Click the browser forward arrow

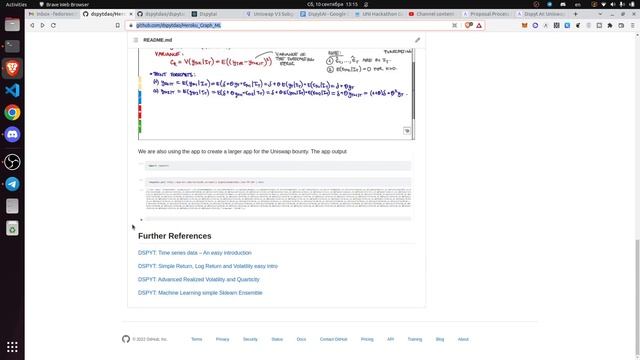[42, 25]
